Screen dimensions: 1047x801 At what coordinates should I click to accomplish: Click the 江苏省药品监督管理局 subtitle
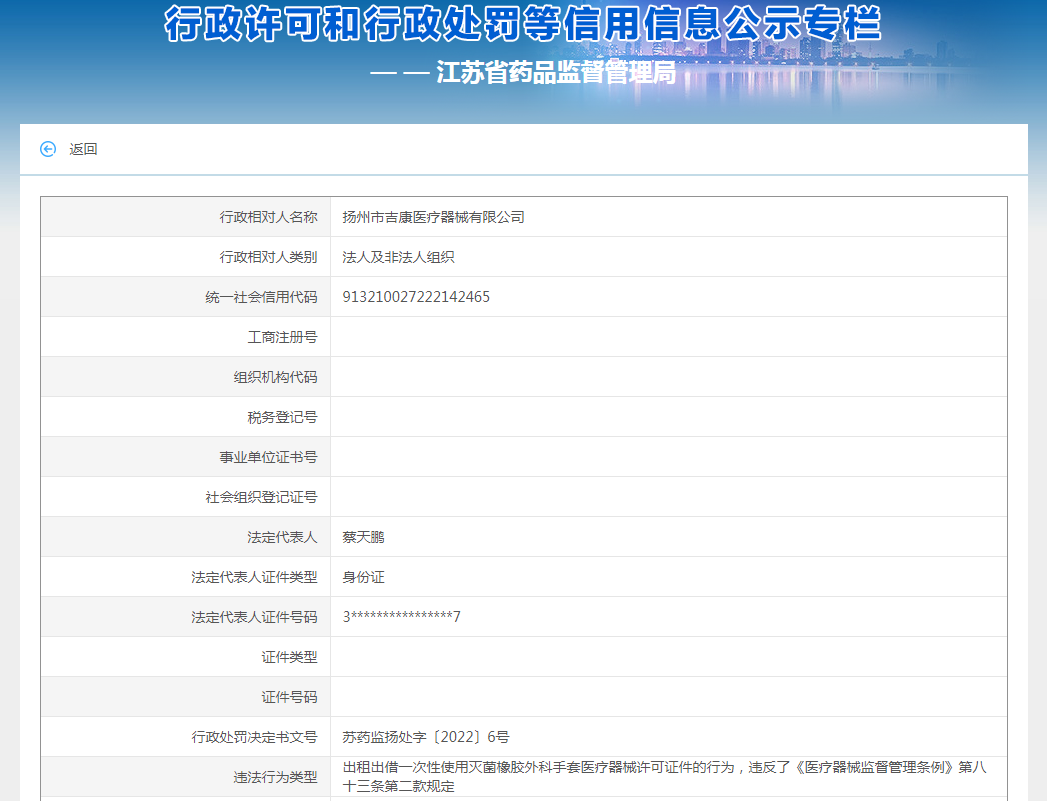pyautogui.click(x=556, y=72)
